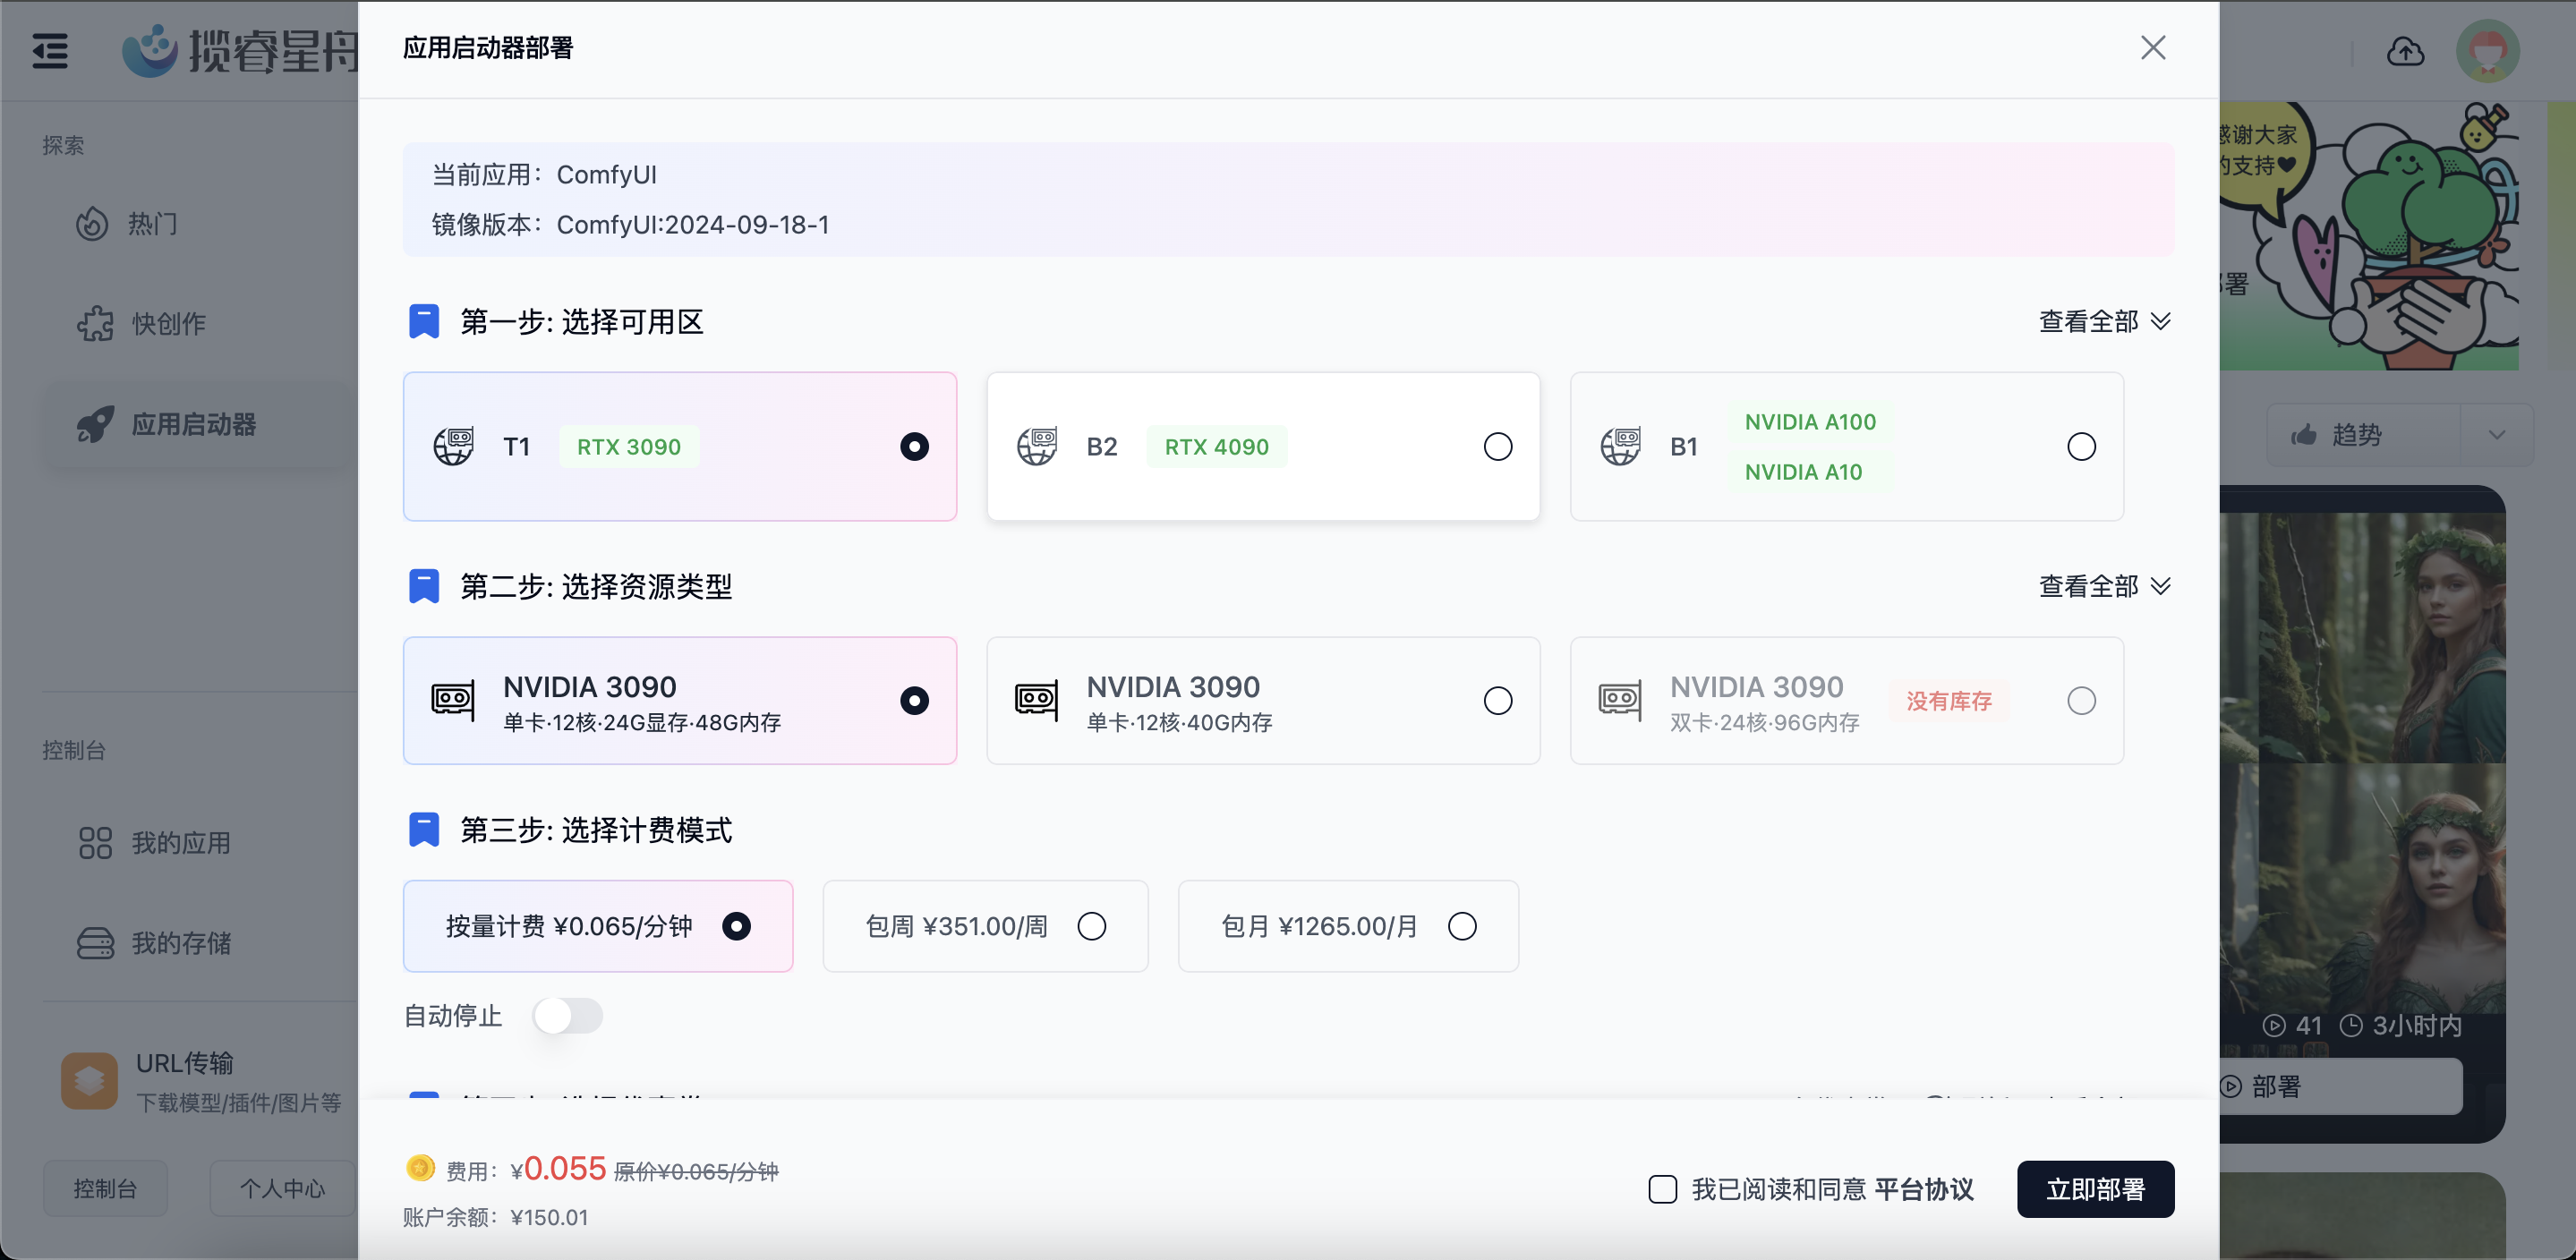Image resolution: width=2576 pixels, height=1260 pixels.
Task: Click the cartoon tree banner in background
Action: [2368, 236]
